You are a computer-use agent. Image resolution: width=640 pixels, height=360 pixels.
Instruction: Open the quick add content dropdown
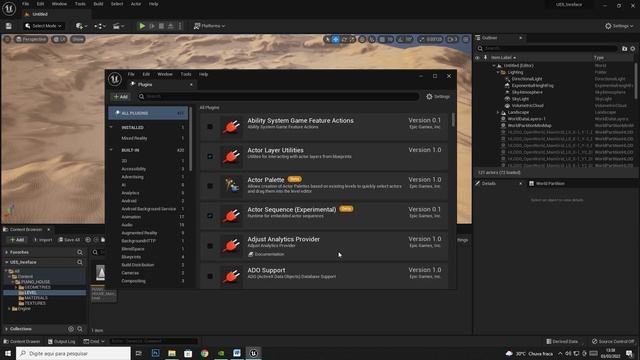tap(81, 26)
